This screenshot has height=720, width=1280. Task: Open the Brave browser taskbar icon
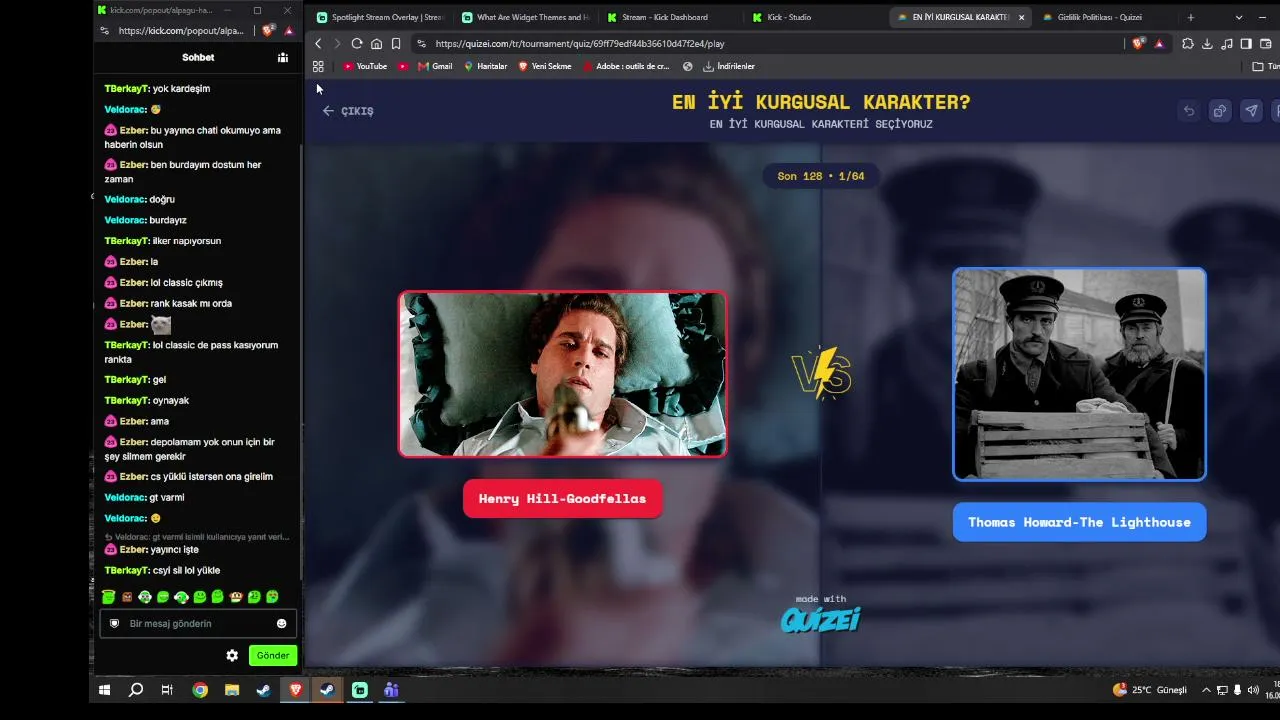coord(295,690)
